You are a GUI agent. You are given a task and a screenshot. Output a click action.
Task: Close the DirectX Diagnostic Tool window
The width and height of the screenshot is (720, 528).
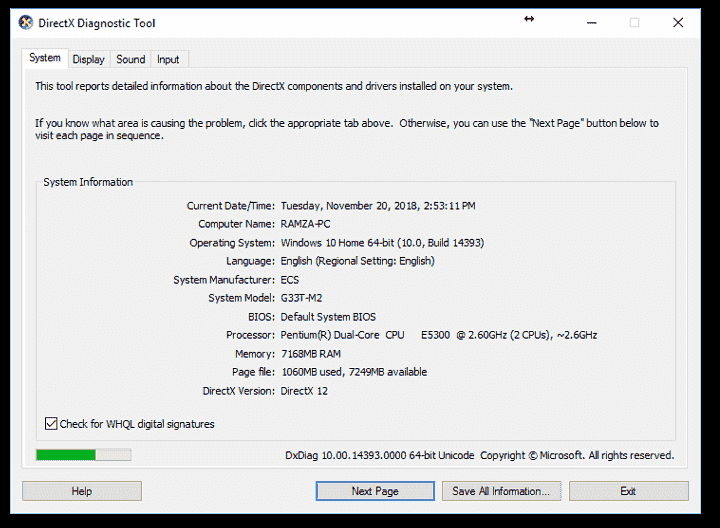coord(678,22)
